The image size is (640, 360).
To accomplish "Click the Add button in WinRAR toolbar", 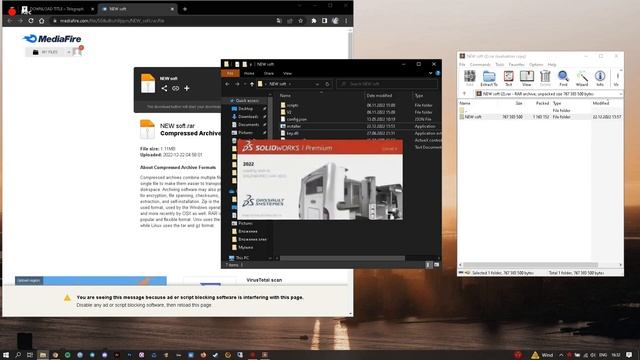I will pos(469,78).
